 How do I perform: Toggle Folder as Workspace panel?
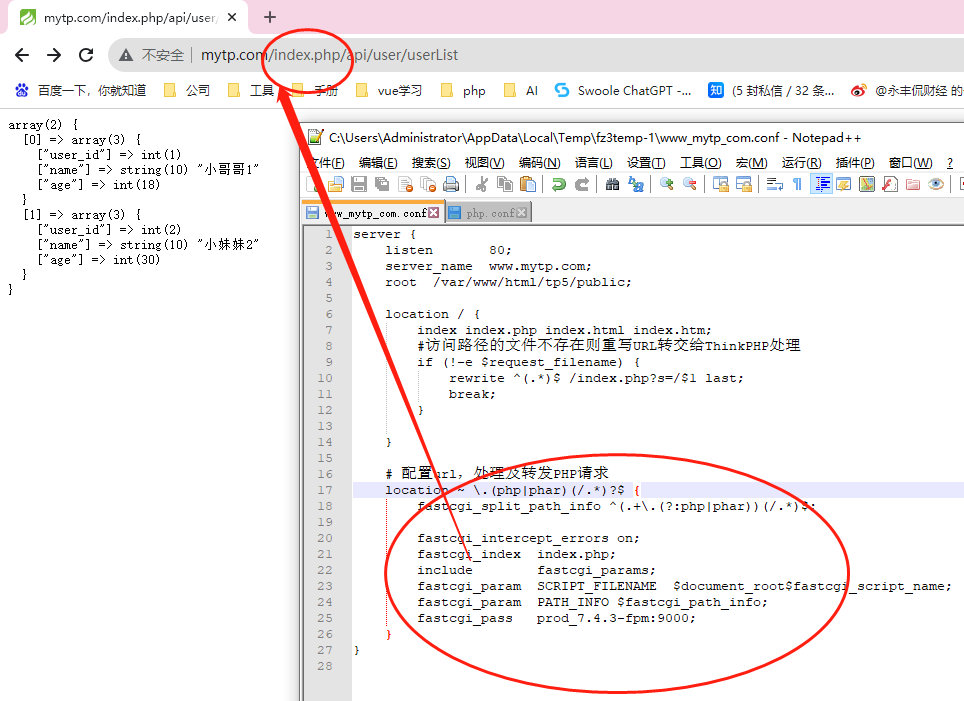[x=913, y=184]
